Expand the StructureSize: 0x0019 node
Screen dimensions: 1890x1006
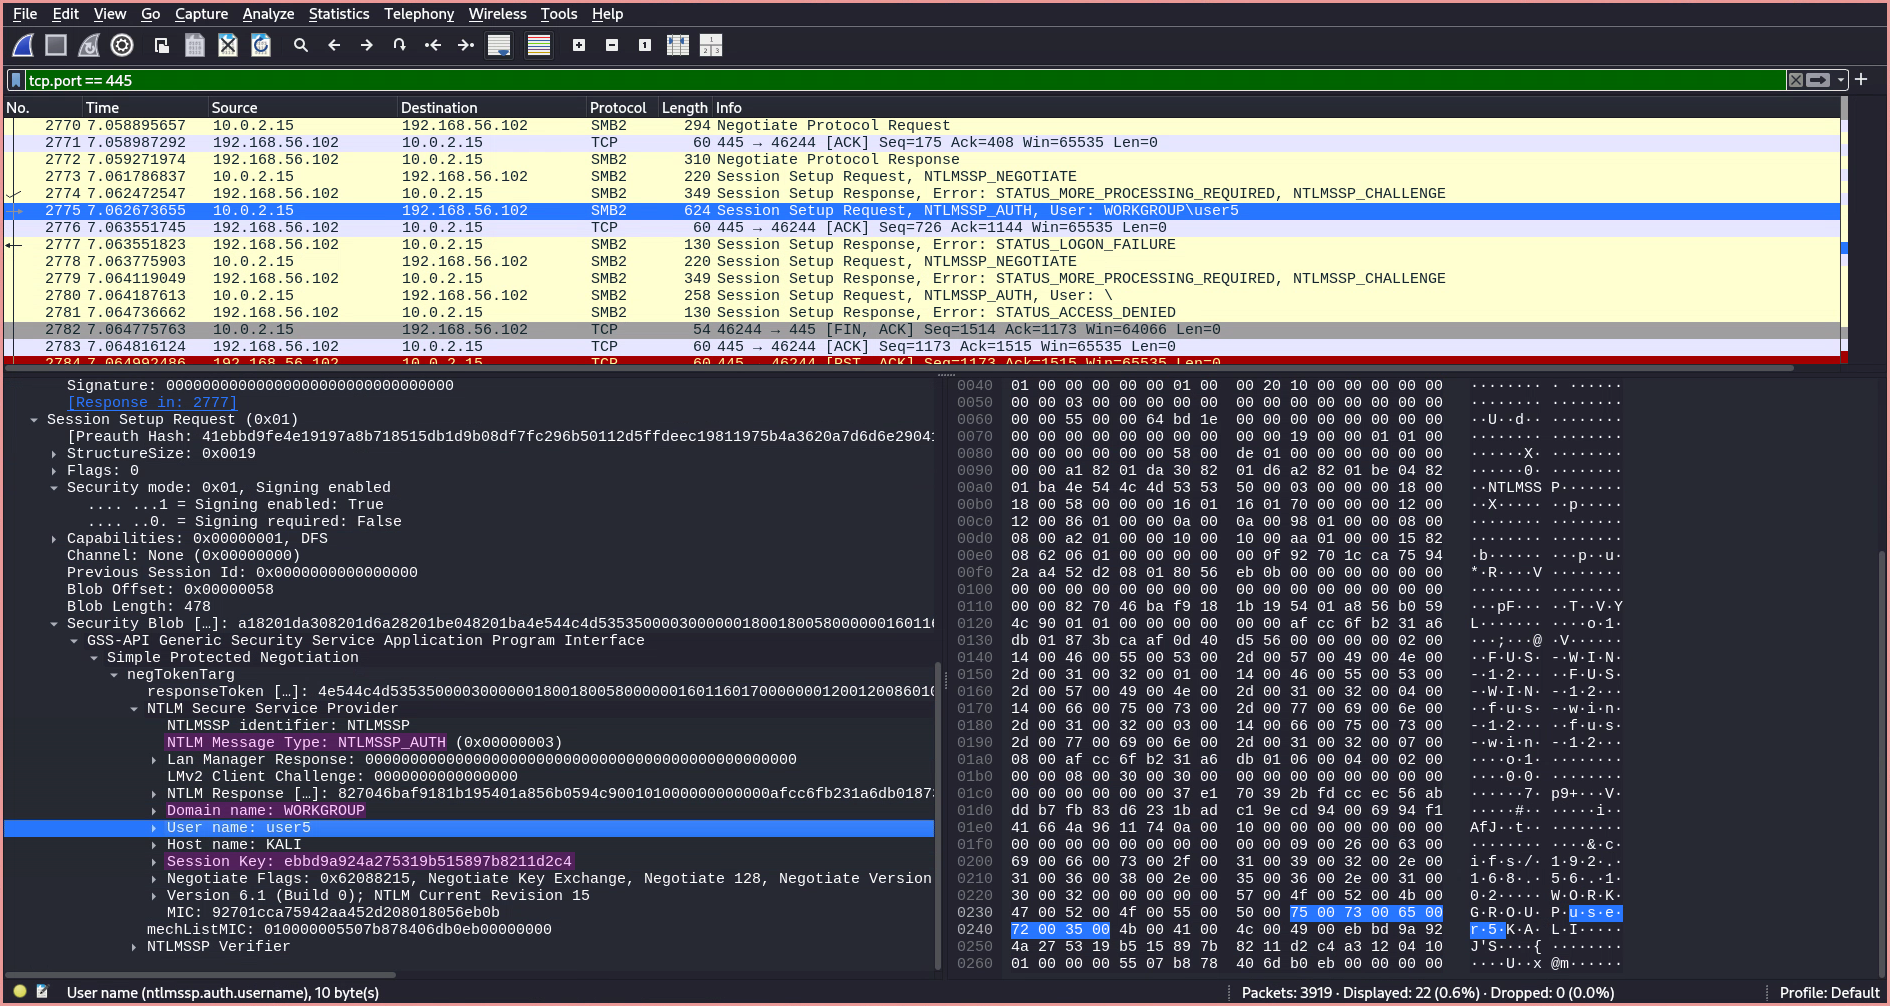54,454
